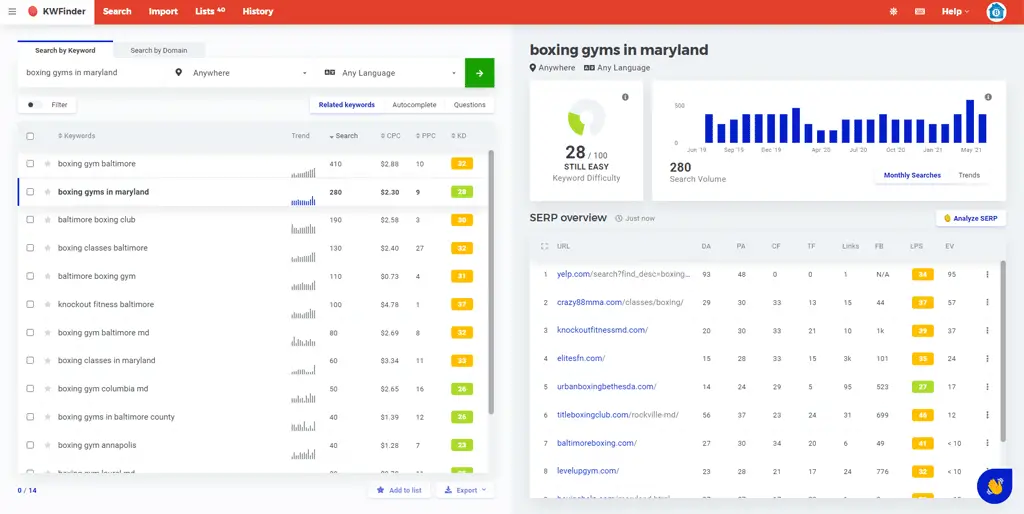1024x514 pixels.
Task: Switch to Search by Domain tab
Action: (x=159, y=50)
